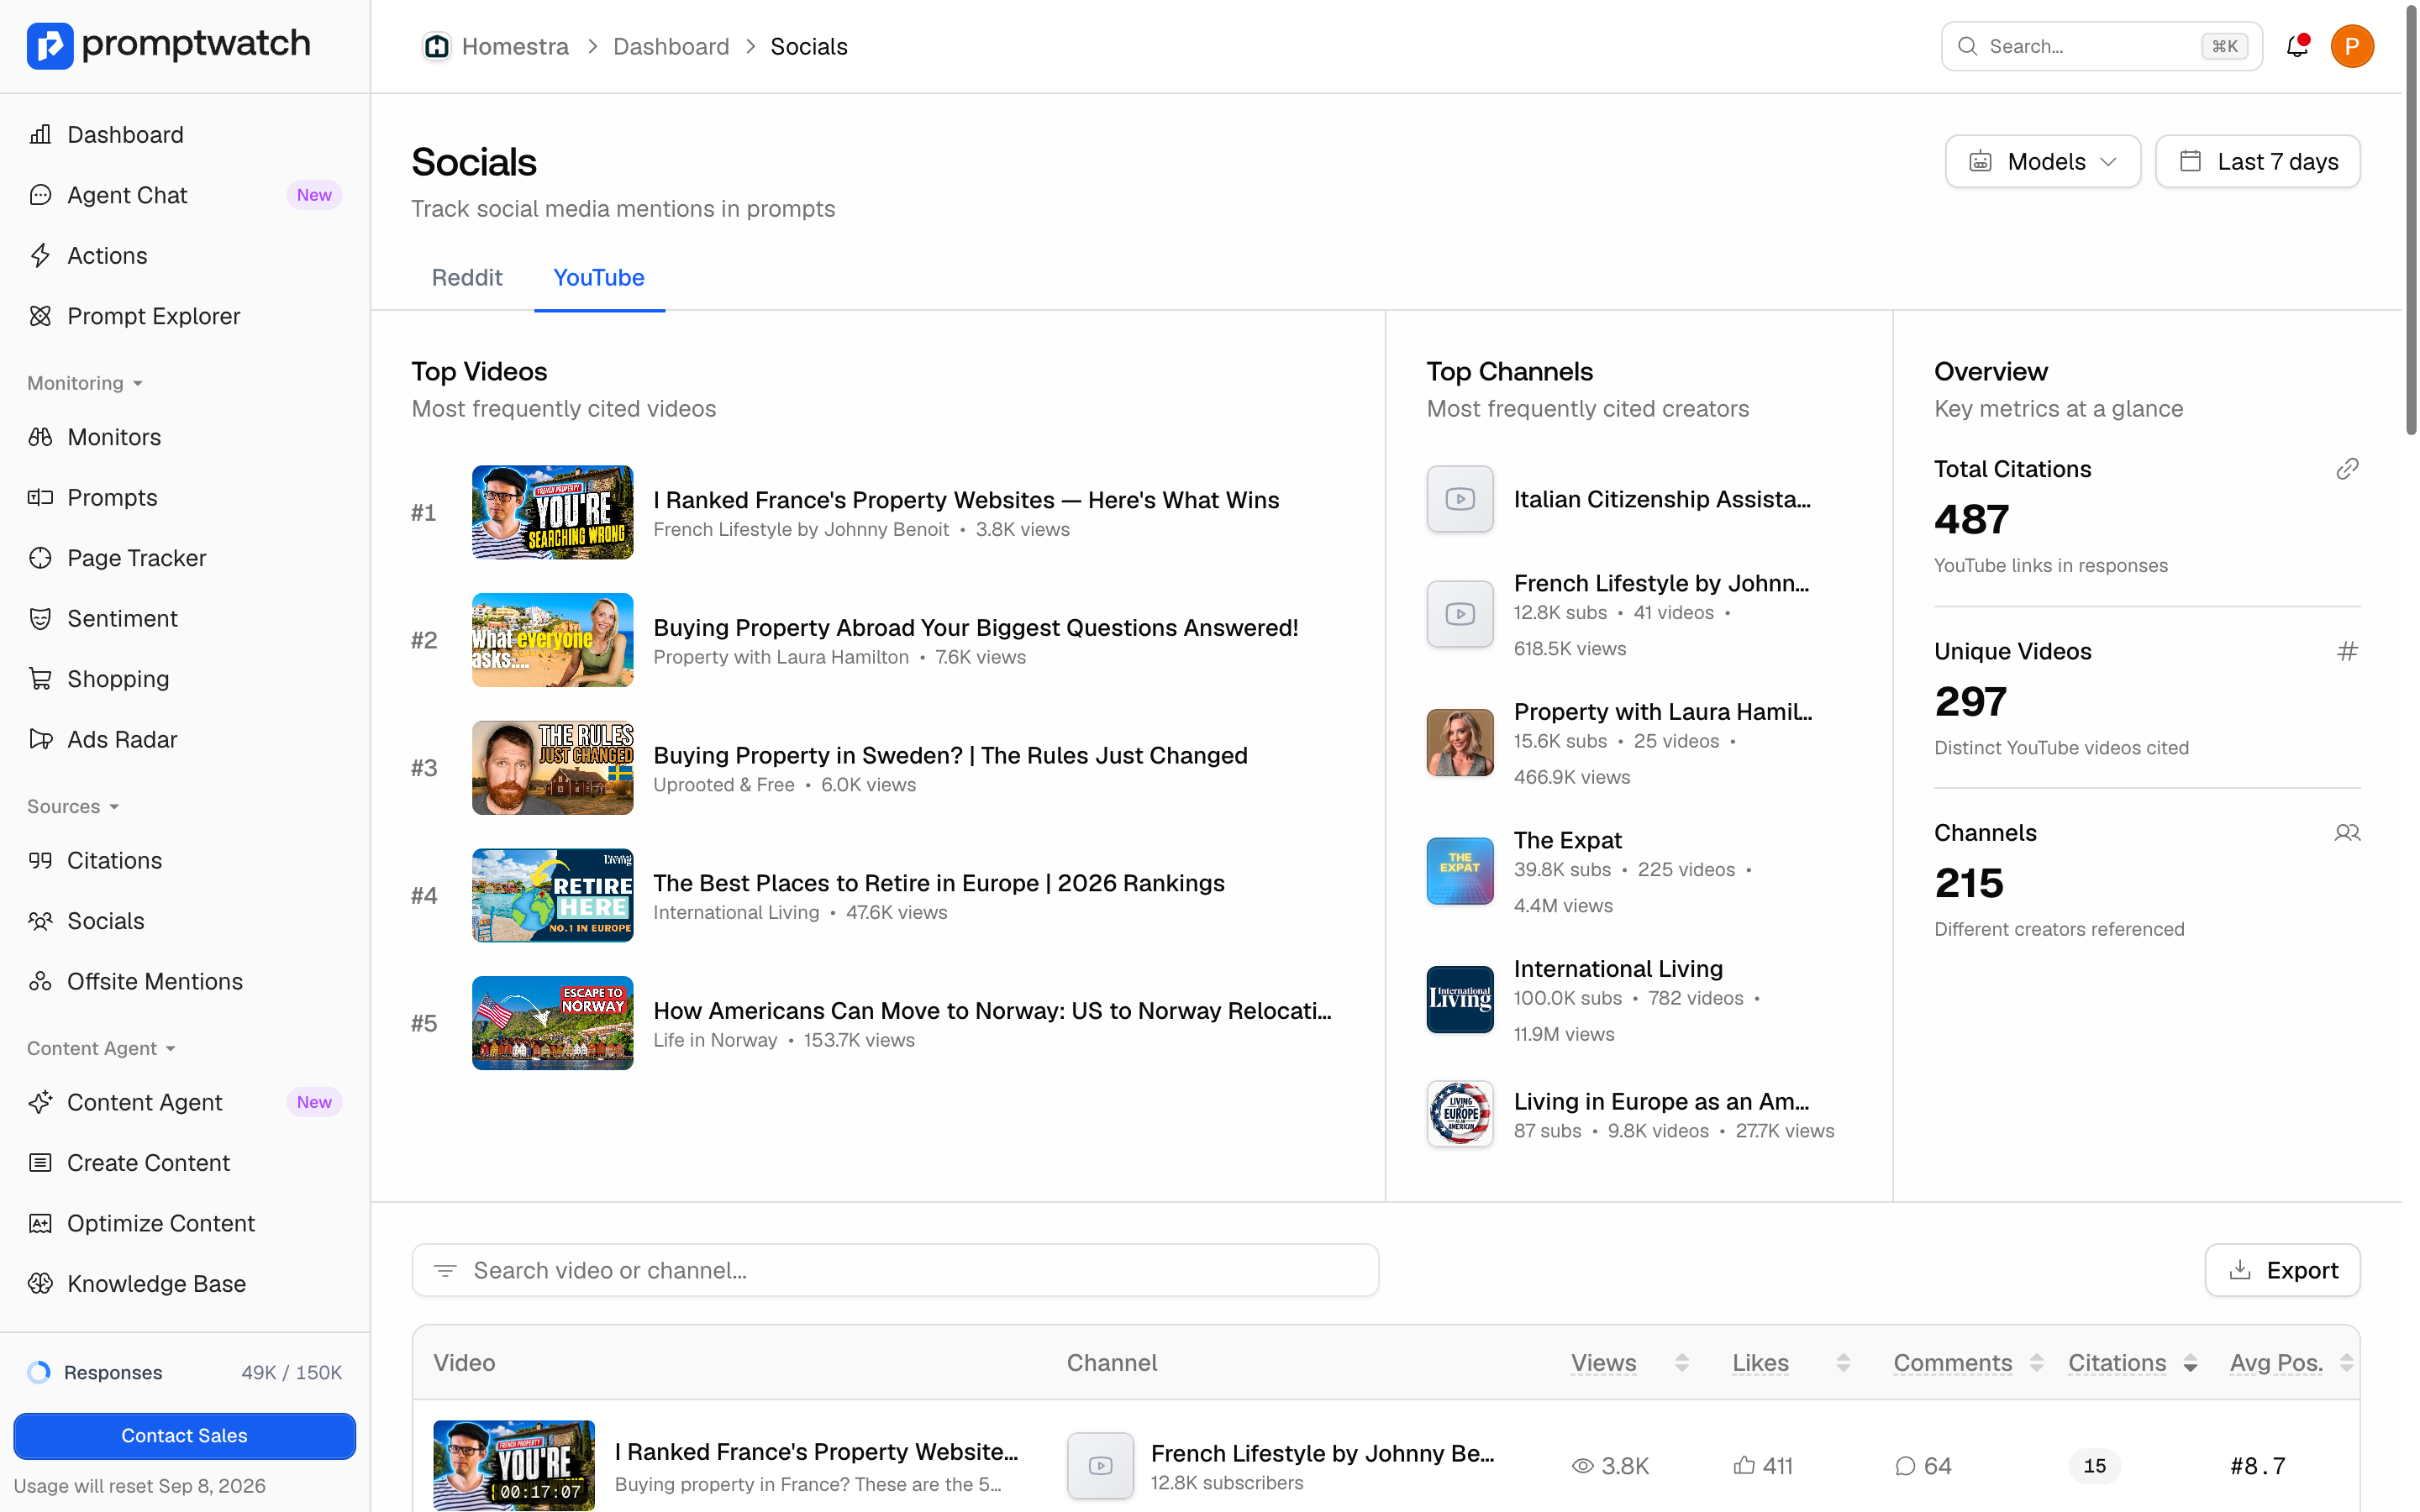Open the Sweden rules video thumbnail
Screen dimensions: 2420x1512
tap(552, 767)
